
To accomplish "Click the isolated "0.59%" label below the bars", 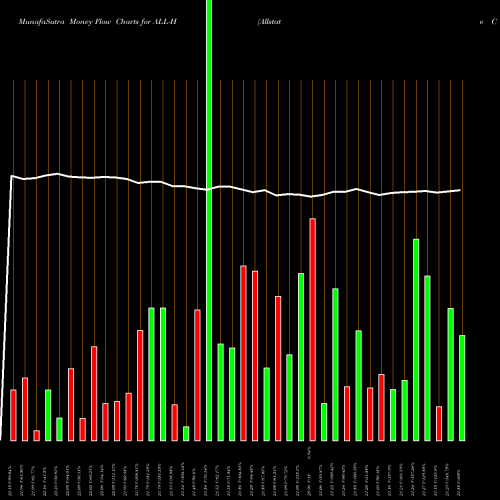I will pos(310,453).
